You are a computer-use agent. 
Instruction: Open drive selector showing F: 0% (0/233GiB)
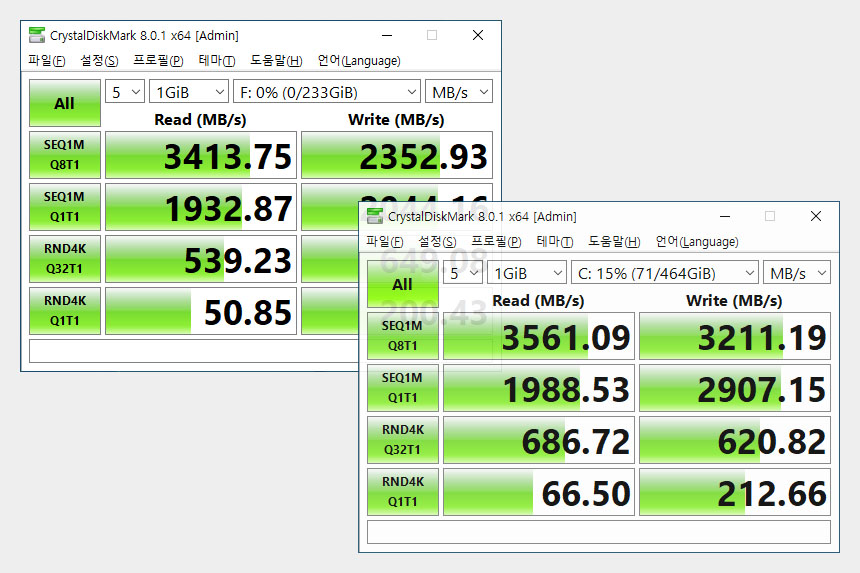click(327, 92)
